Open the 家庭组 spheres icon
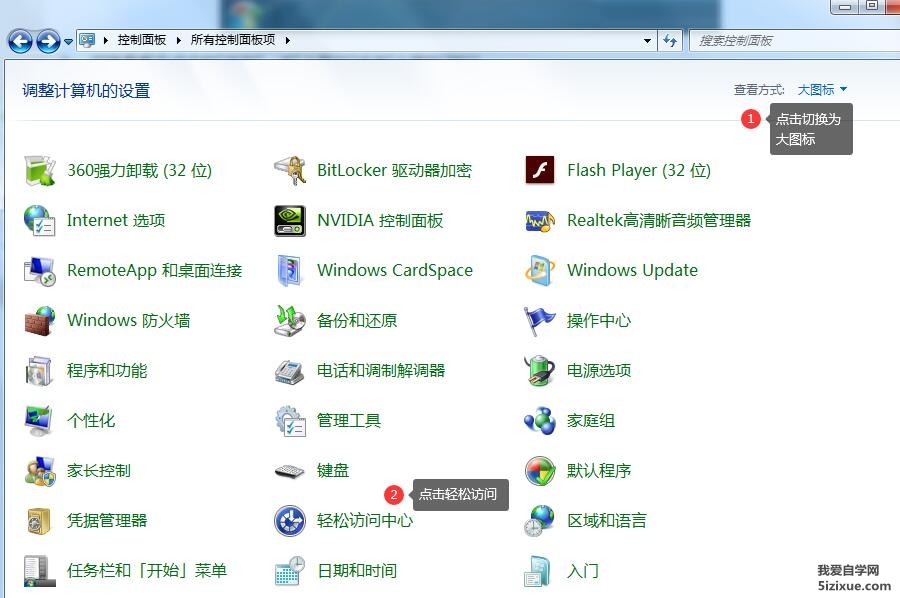Image resolution: width=900 pixels, height=598 pixels. 540,421
